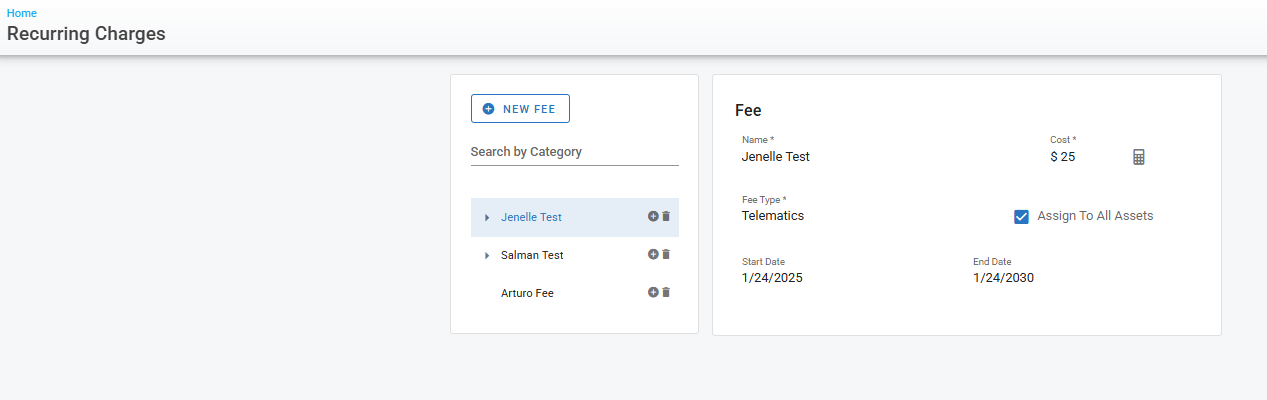Go to the Home breadcrumb link
Viewport: 1267px width, 400px height.
pyautogui.click(x=22, y=13)
